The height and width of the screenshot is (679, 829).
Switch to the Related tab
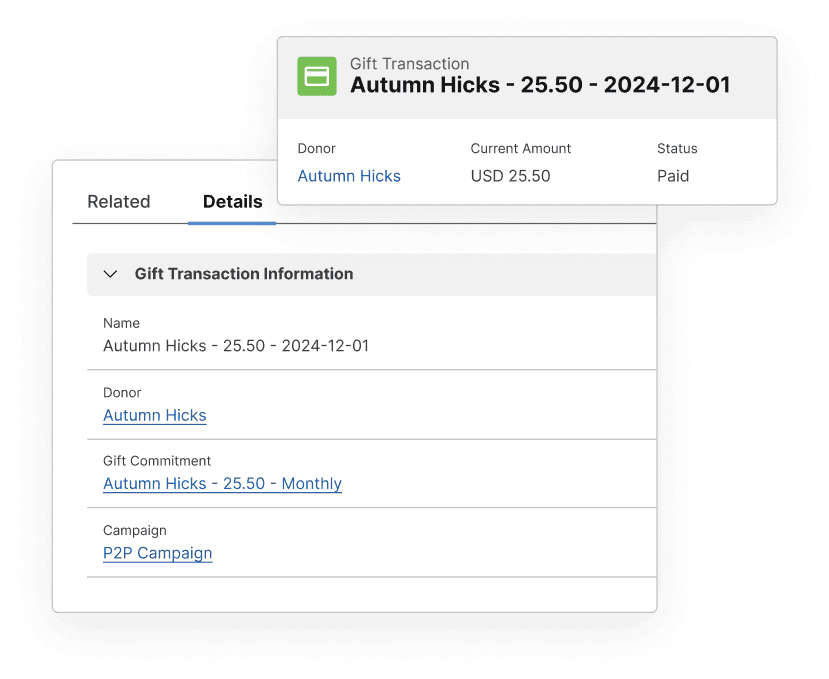pos(118,202)
